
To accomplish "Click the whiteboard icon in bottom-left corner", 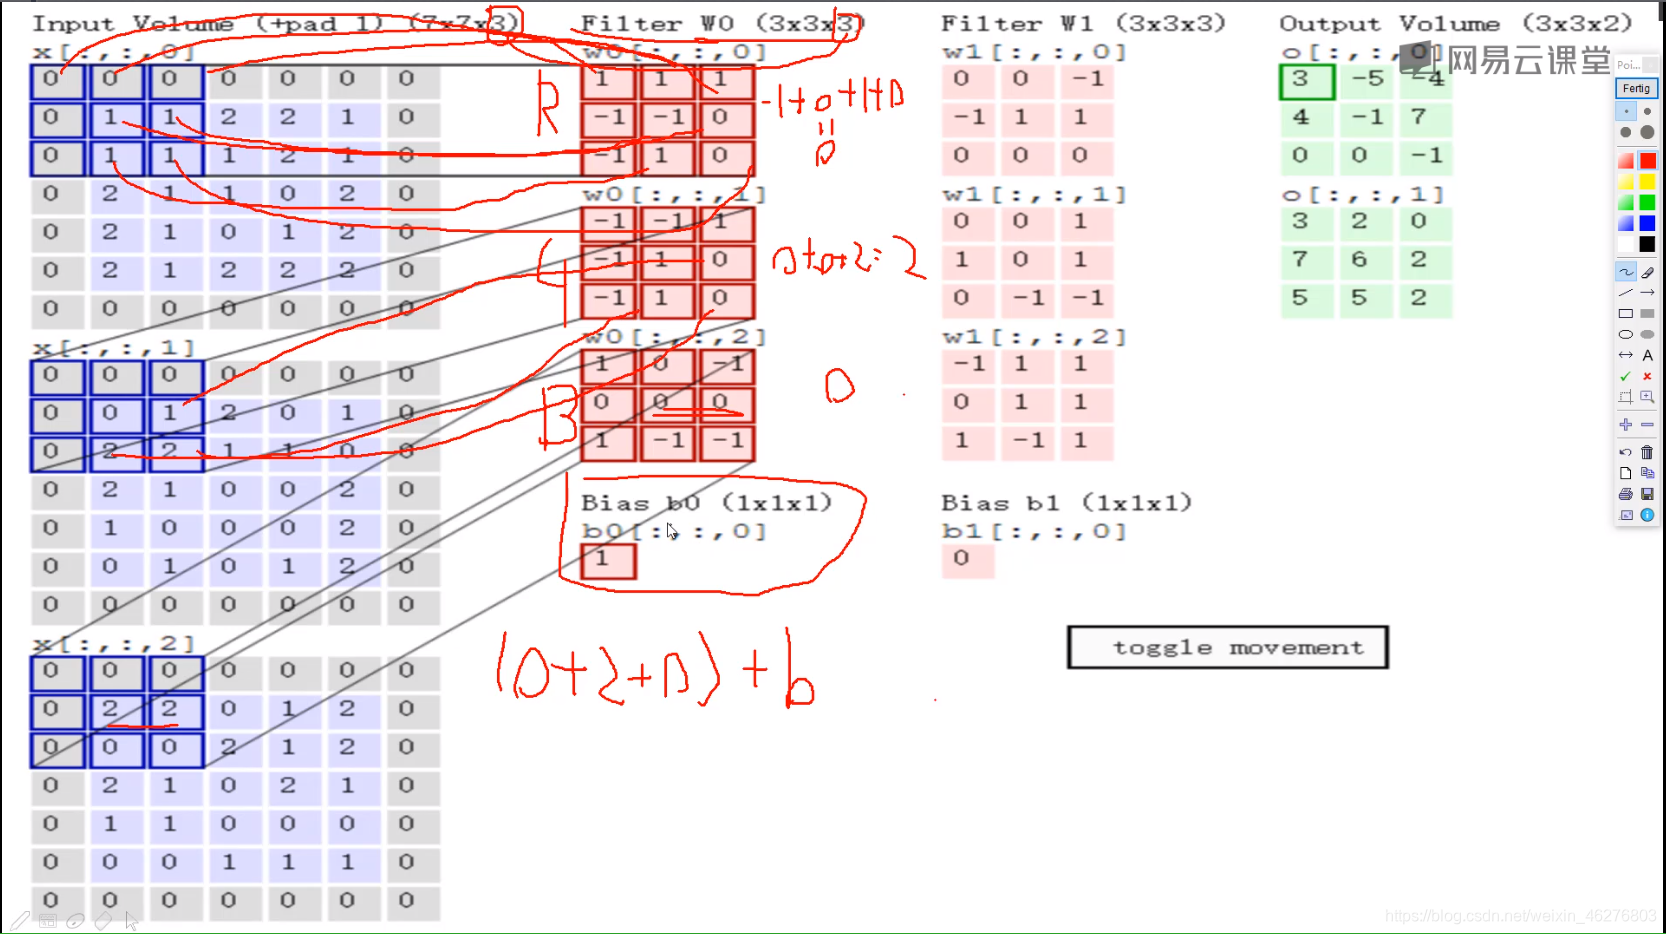I will click(47, 921).
